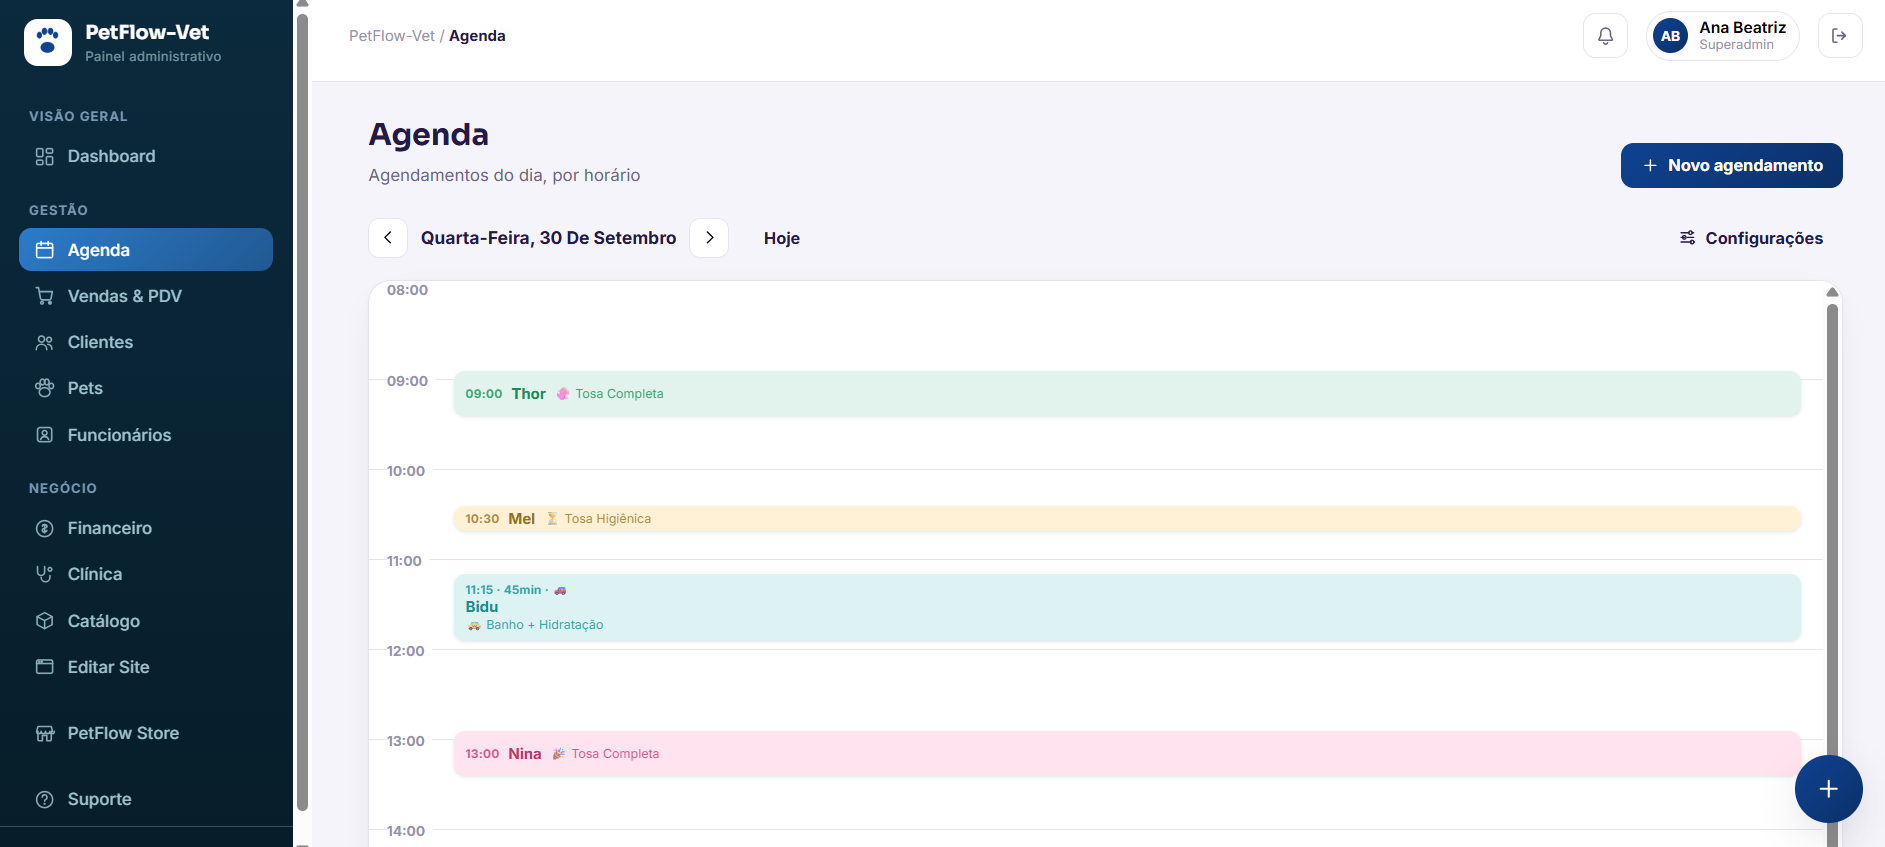The height and width of the screenshot is (847, 1885).
Task: Open the Catálogo menu item
Action: click(146, 621)
